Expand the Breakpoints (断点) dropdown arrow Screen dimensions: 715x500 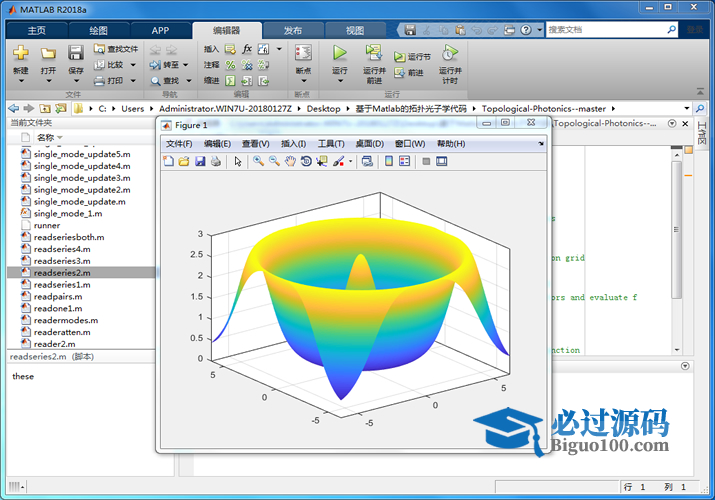[304, 81]
